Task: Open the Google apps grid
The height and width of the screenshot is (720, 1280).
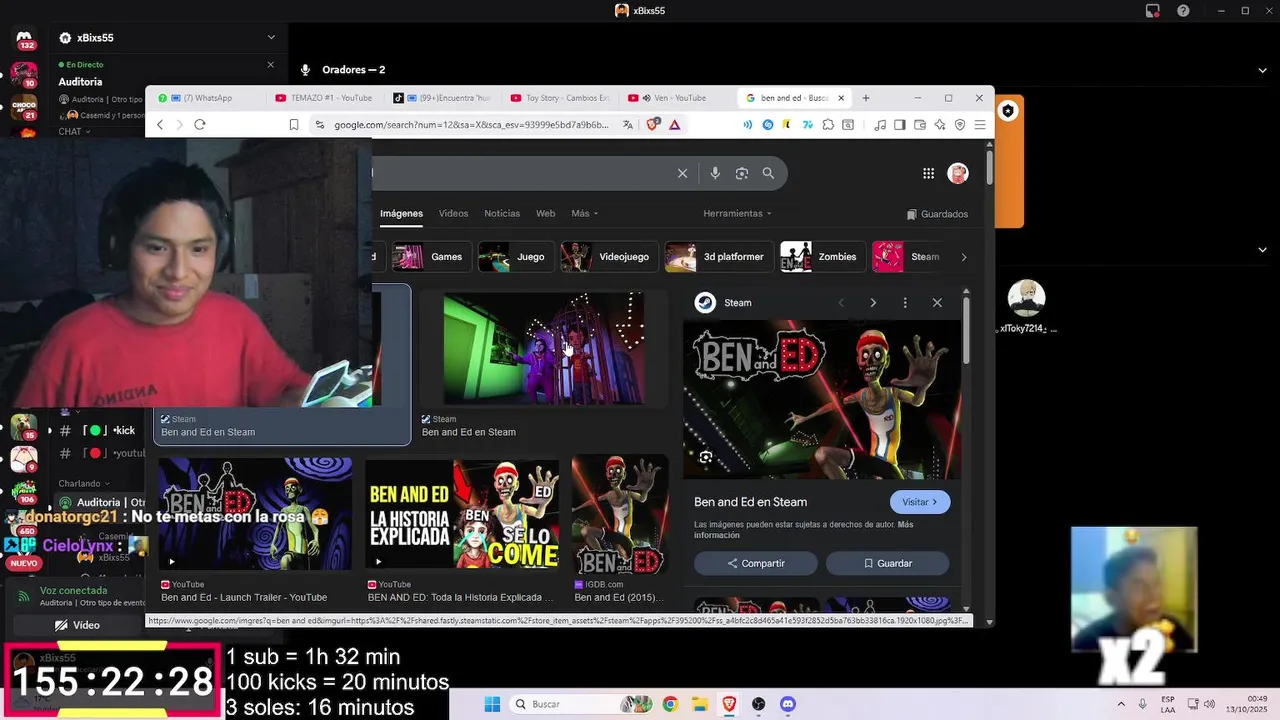Action: point(929,174)
